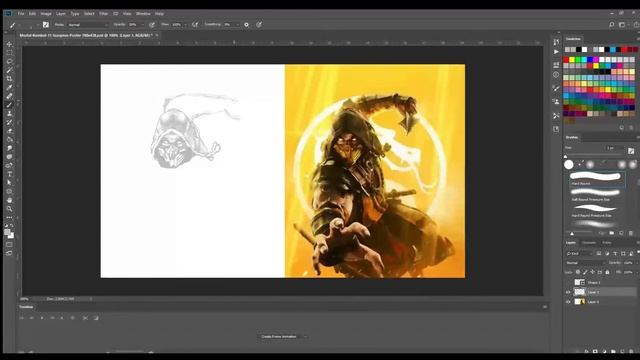The width and height of the screenshot is (640, 360).
Task: Select the Lasso tool
Action: [x=9, y=61]
